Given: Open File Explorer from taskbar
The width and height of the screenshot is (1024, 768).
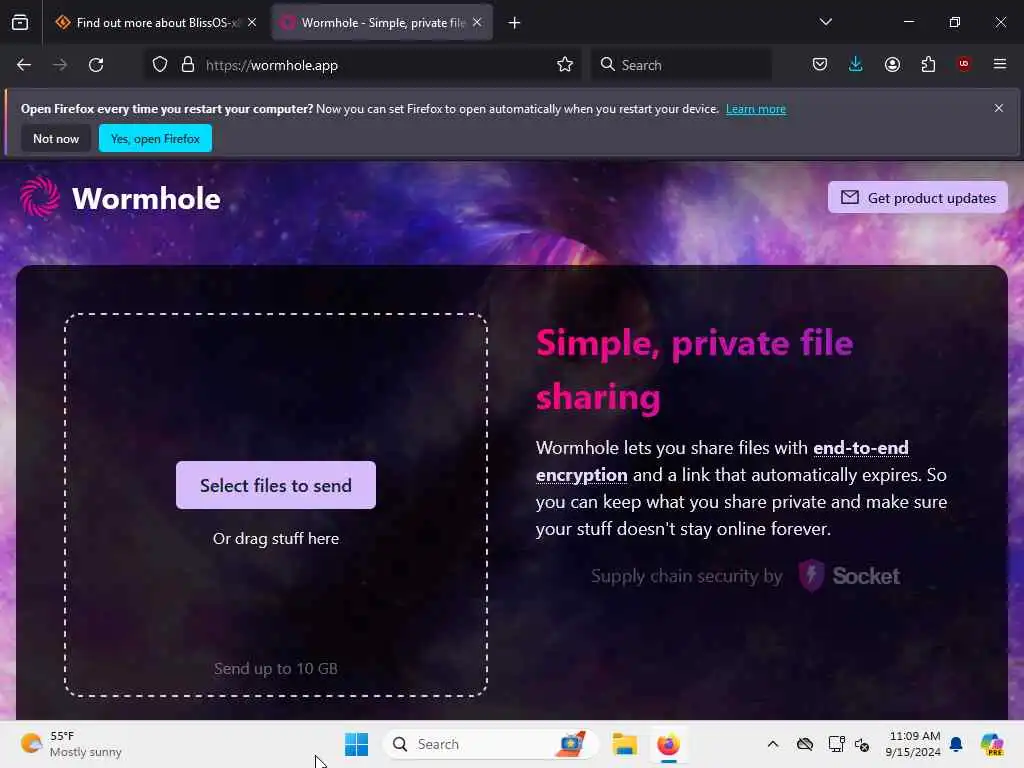Looking at the screenshot, I should tap(624, 744).
